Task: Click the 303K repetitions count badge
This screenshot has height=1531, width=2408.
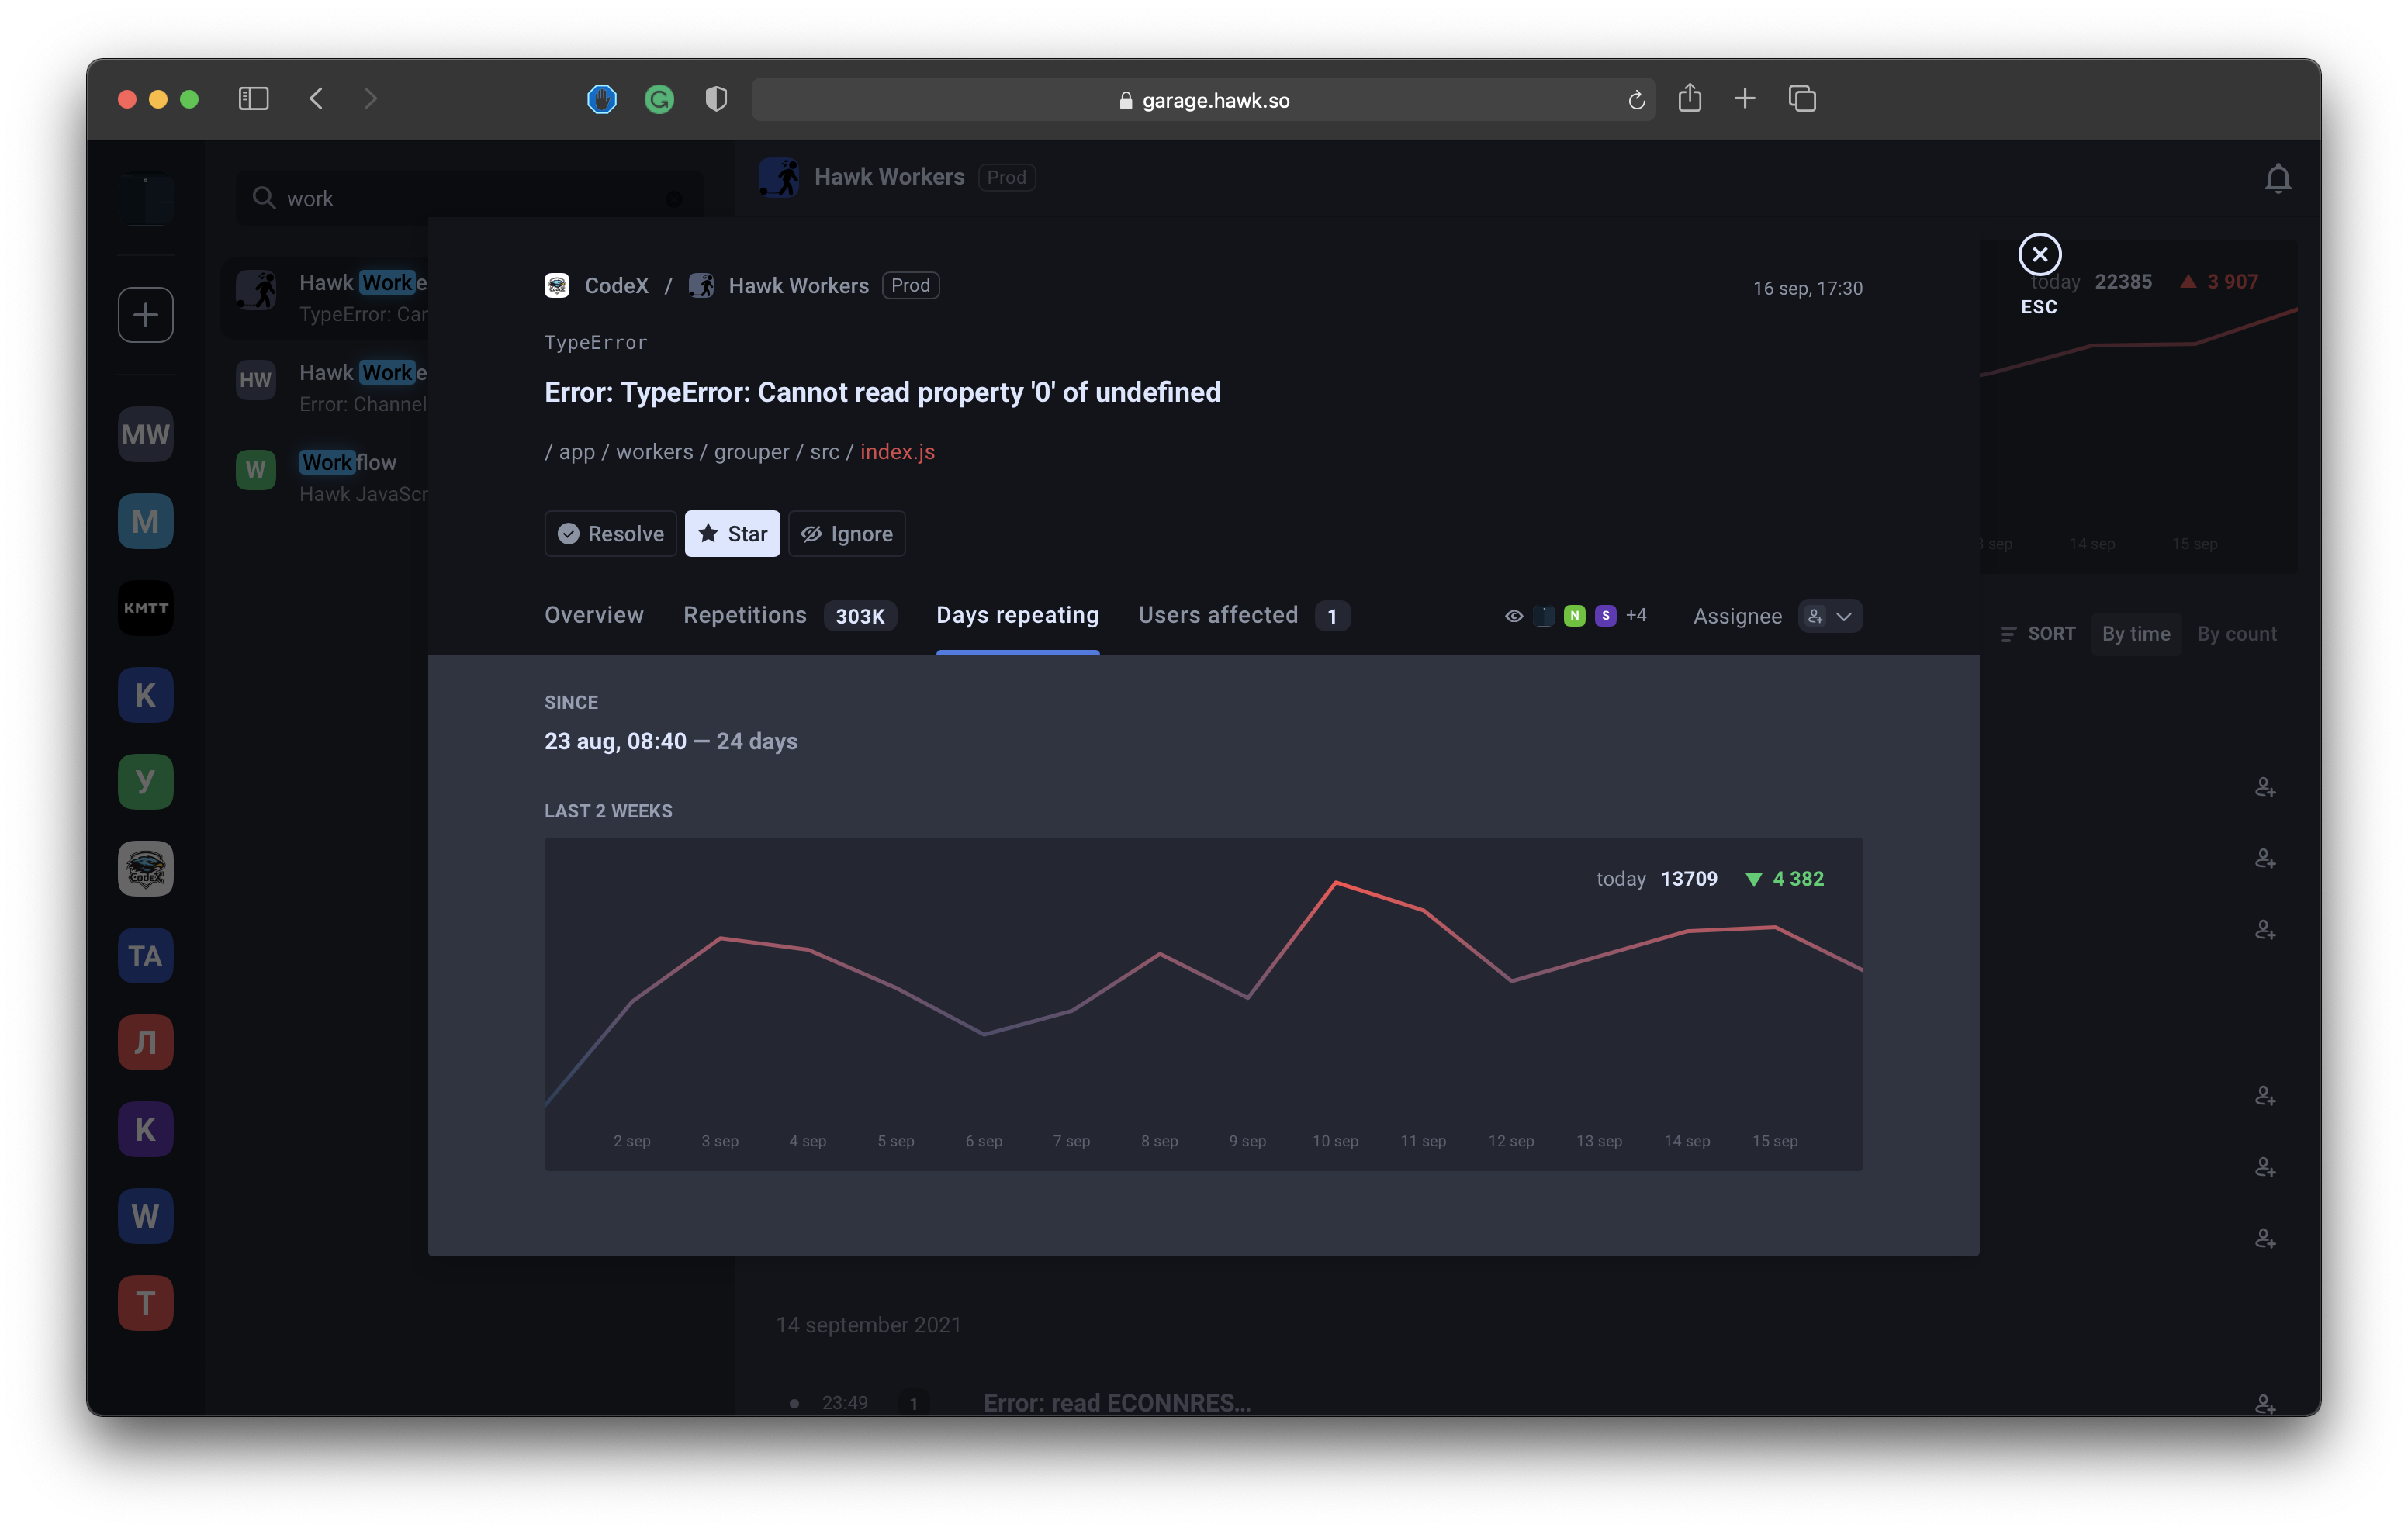Action: (x=859, y=616)
